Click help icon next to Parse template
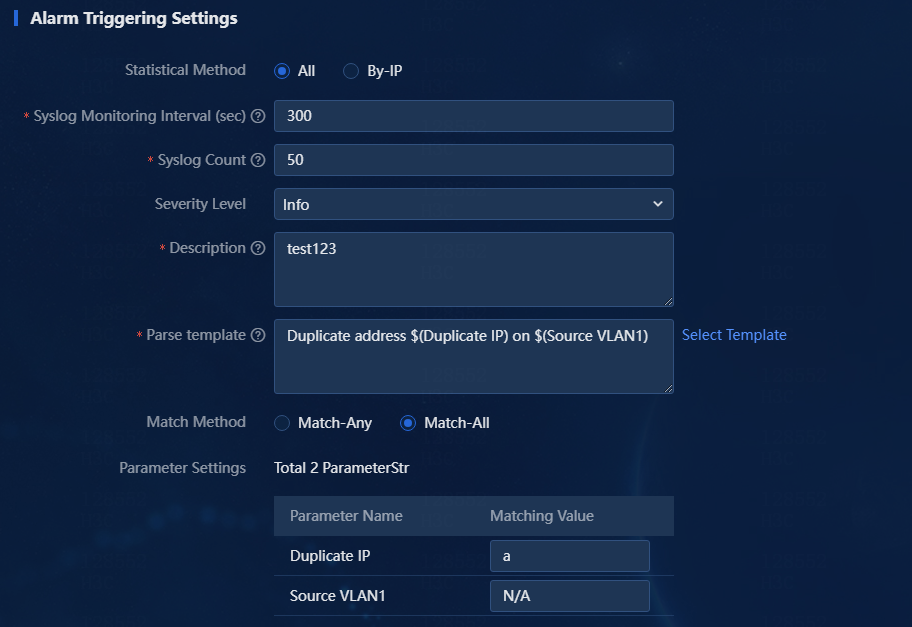 [x=258, y=336]
